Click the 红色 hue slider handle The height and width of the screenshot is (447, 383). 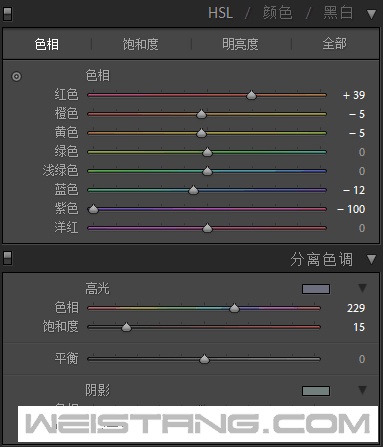click(x=251, y=95)
